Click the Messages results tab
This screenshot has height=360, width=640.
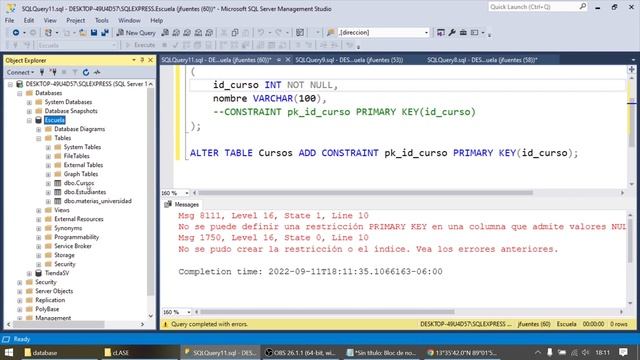click(x=182, y=204)
